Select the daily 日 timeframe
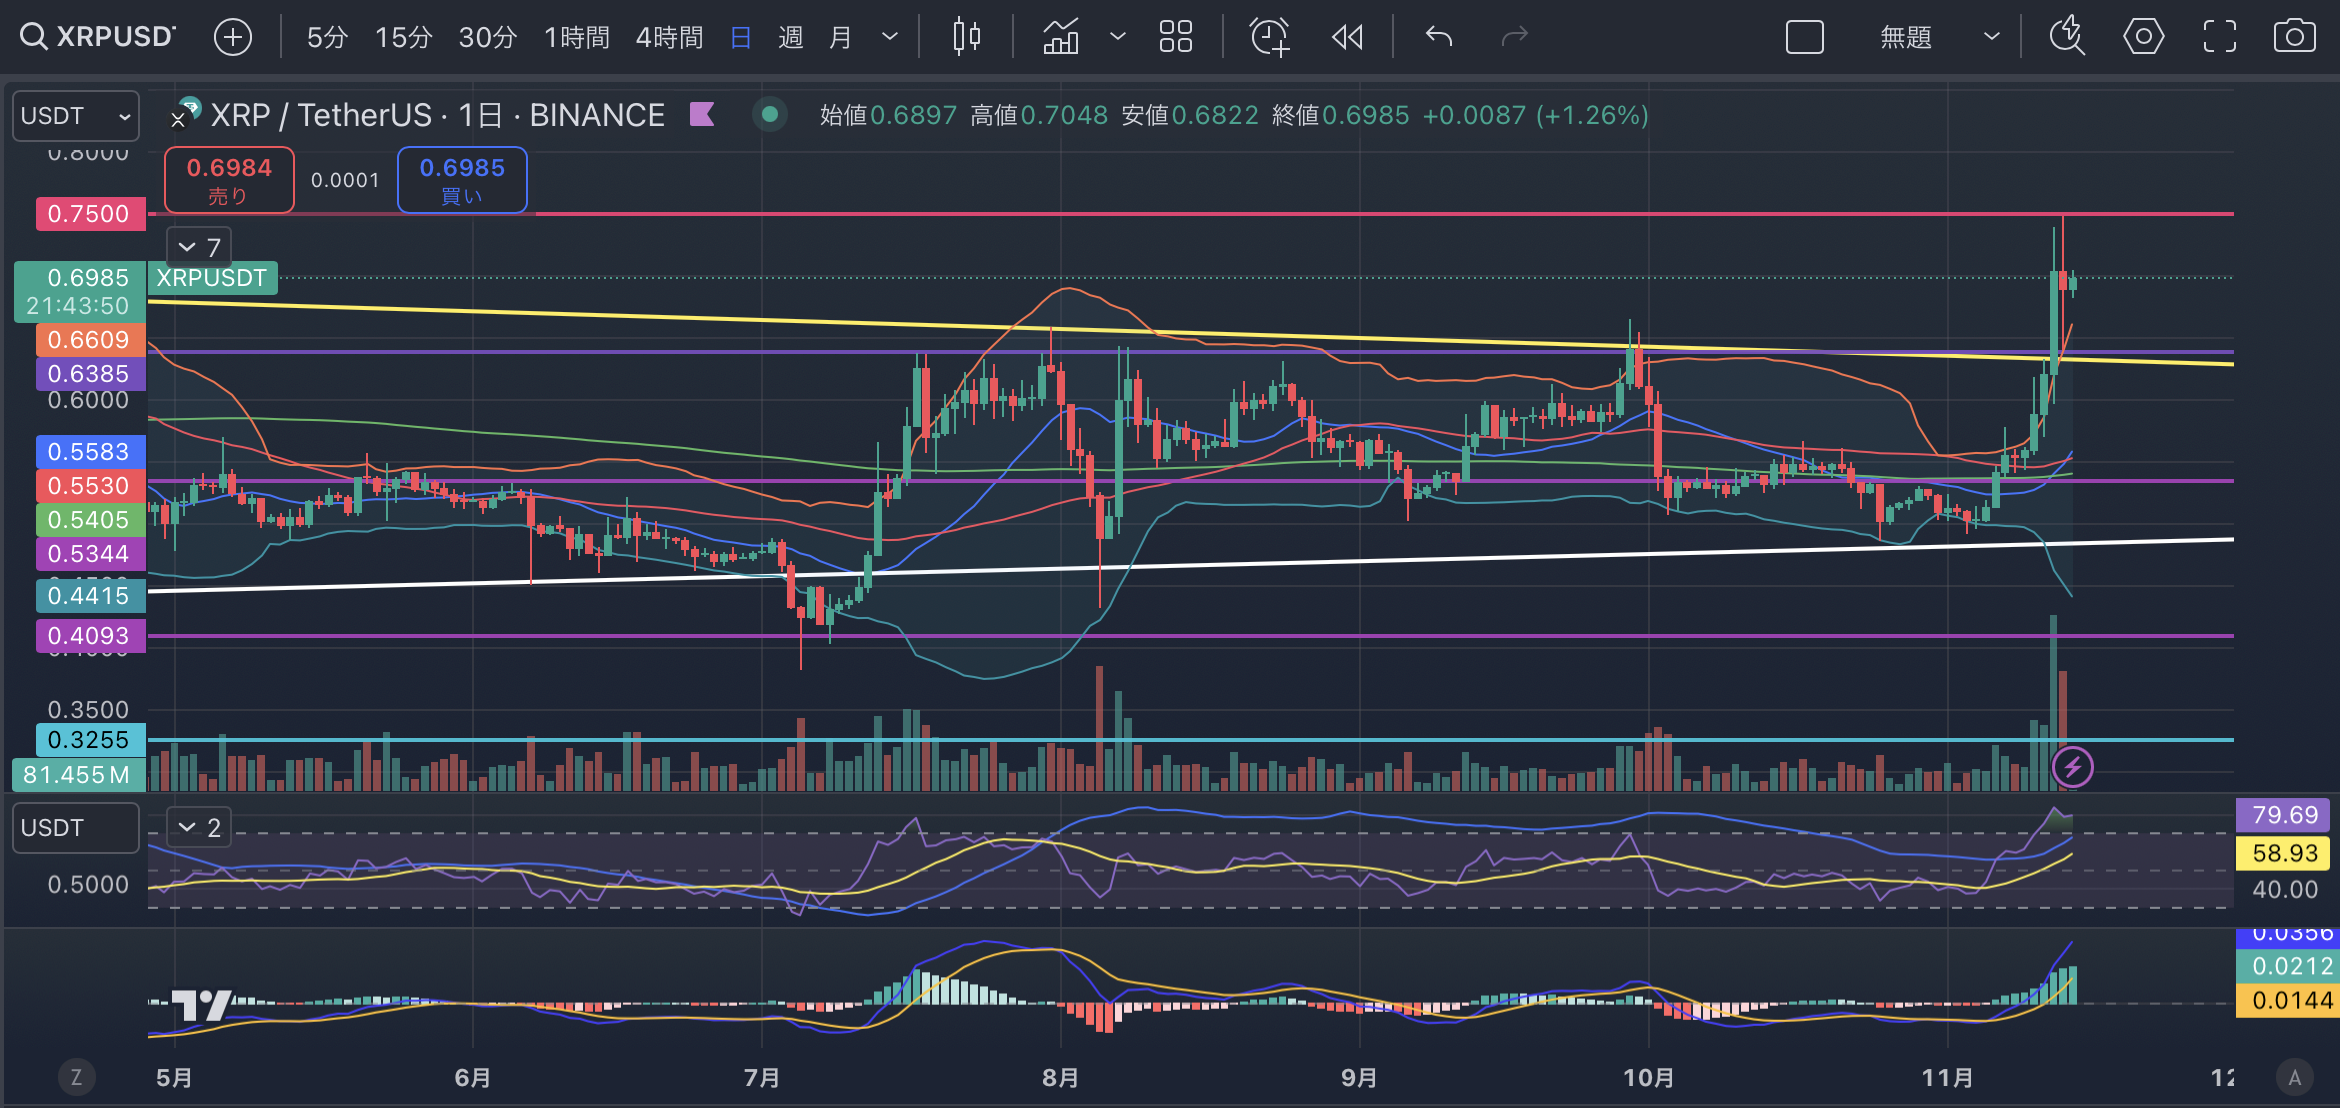This screenshot has height=1108, width=2340. tap(741, 38)
